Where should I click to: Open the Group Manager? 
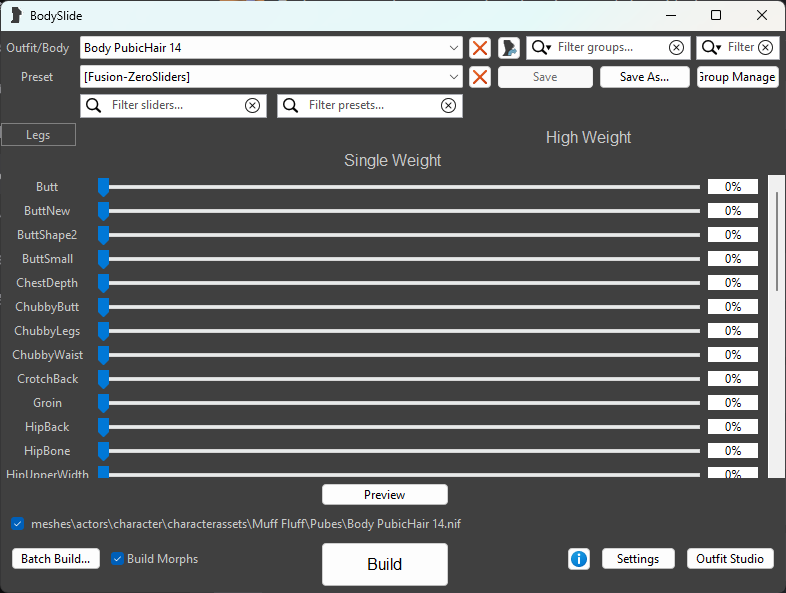pos(737,77)
